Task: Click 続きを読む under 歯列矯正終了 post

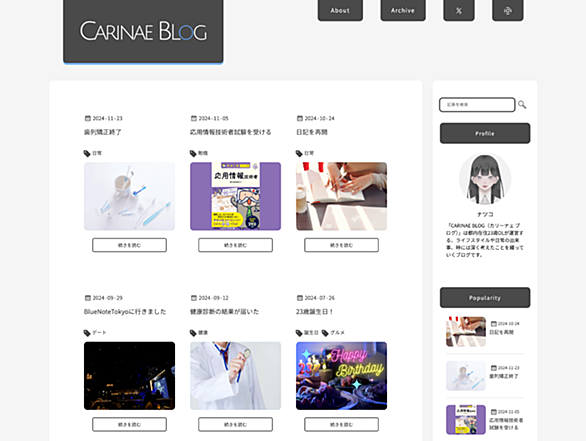Action: click(x=129, y=245)
